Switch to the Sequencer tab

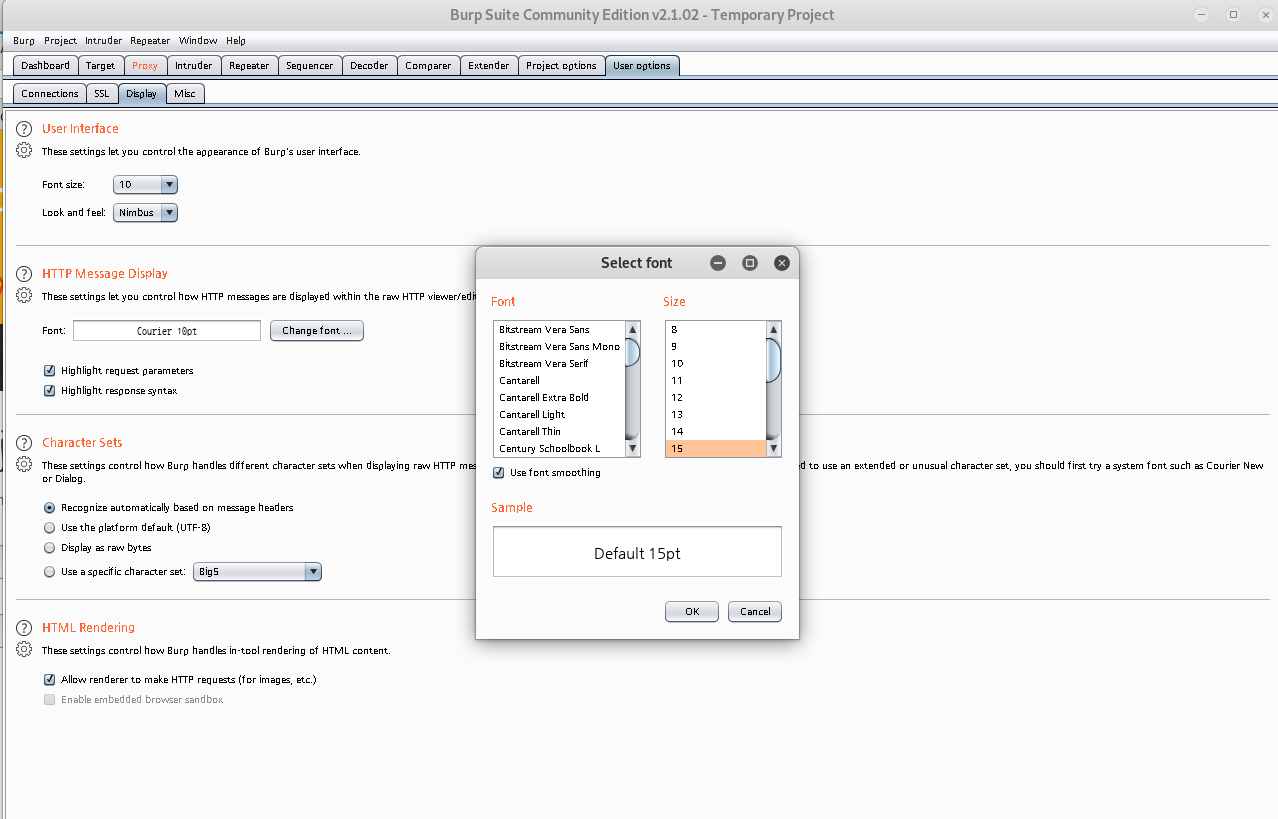click(310, 66)
